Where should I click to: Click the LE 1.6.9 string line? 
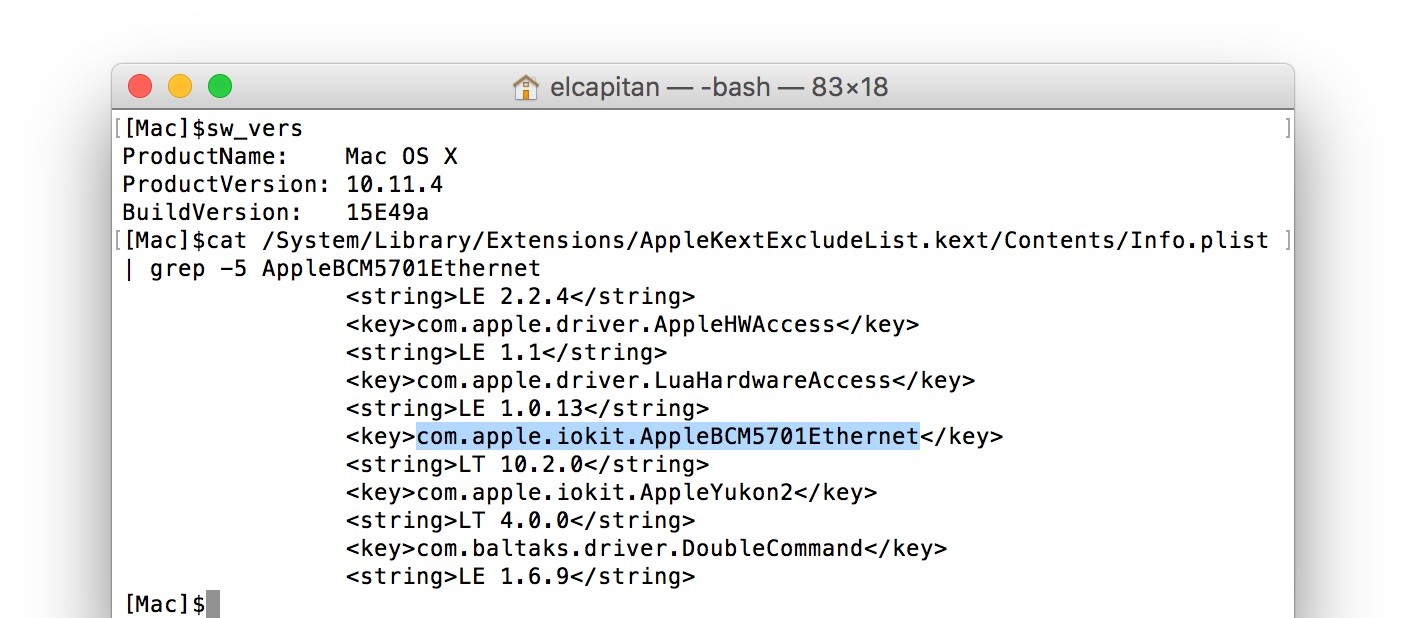[520, 576]
